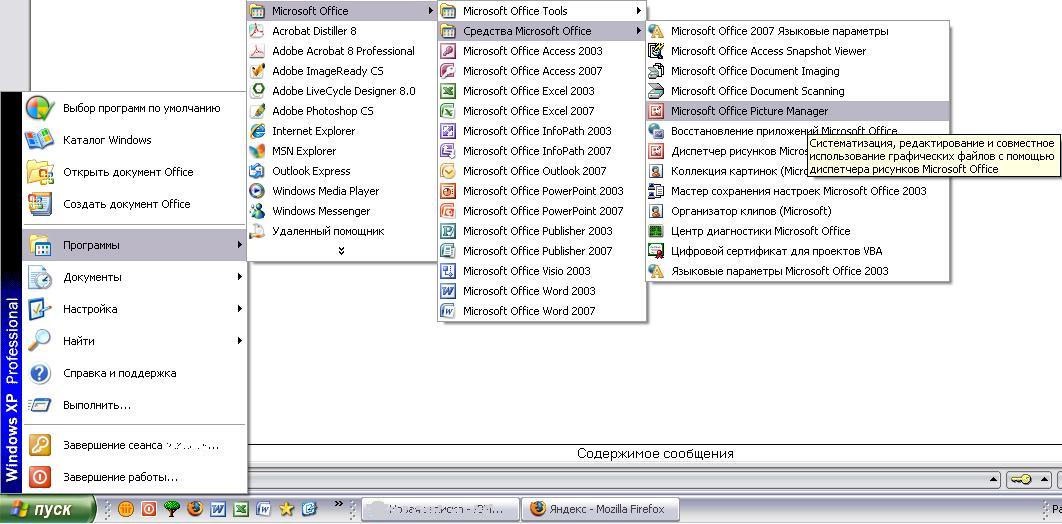Open Мастер сохранения настроек Microsoft Office 2003
Viewport: 1062px width, 524px height.
(x=798, y=191)
